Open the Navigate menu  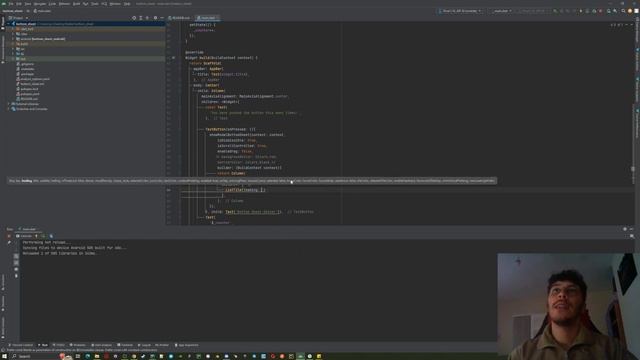click(x=40, y=4)
